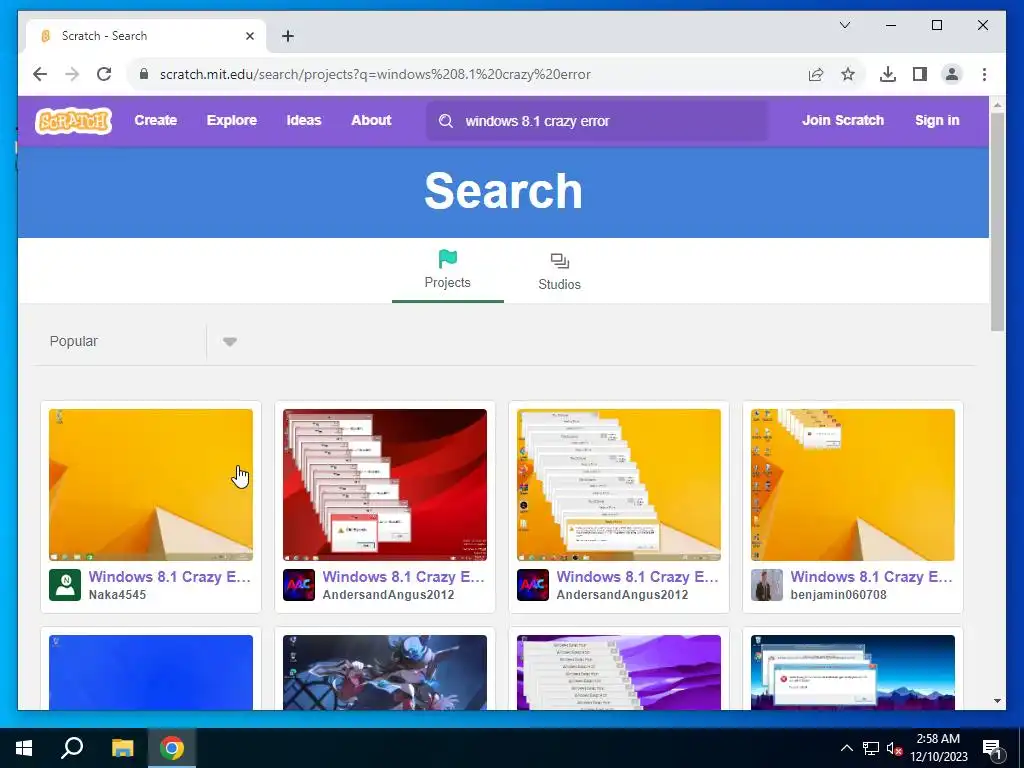The width and height of the screenshot is (1024, 768).
Task: Open benjamin060708's project thumbnail
Action: click(x=853, y=485)
